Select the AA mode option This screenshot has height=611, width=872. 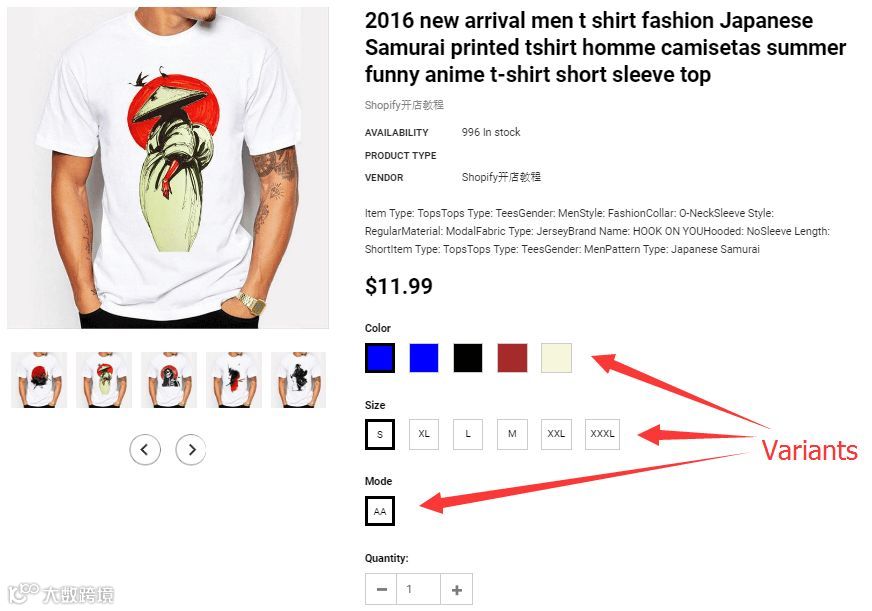click(x=380, y=511)
